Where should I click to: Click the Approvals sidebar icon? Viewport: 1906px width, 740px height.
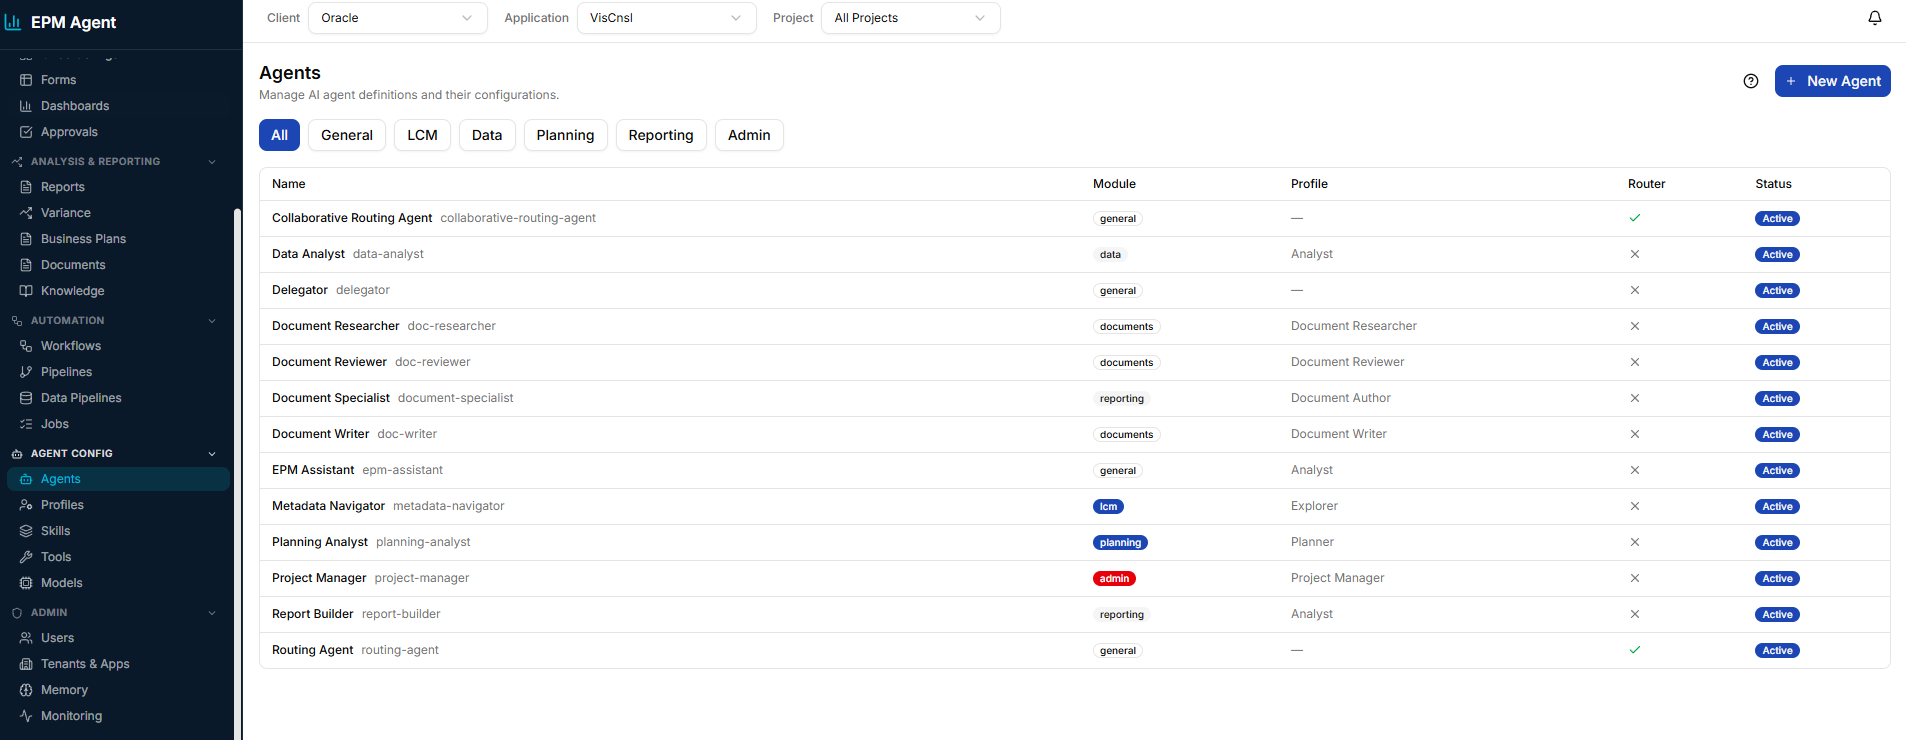point(26,132)
